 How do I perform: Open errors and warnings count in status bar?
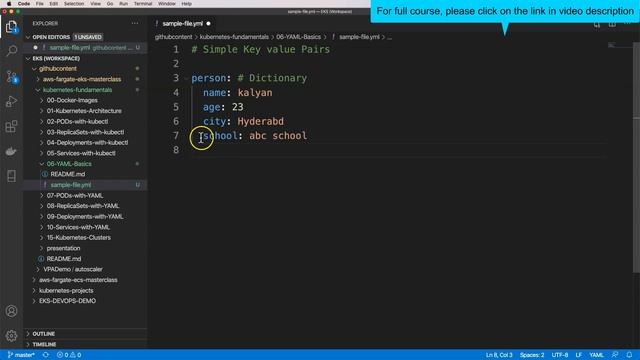(69, 355)
